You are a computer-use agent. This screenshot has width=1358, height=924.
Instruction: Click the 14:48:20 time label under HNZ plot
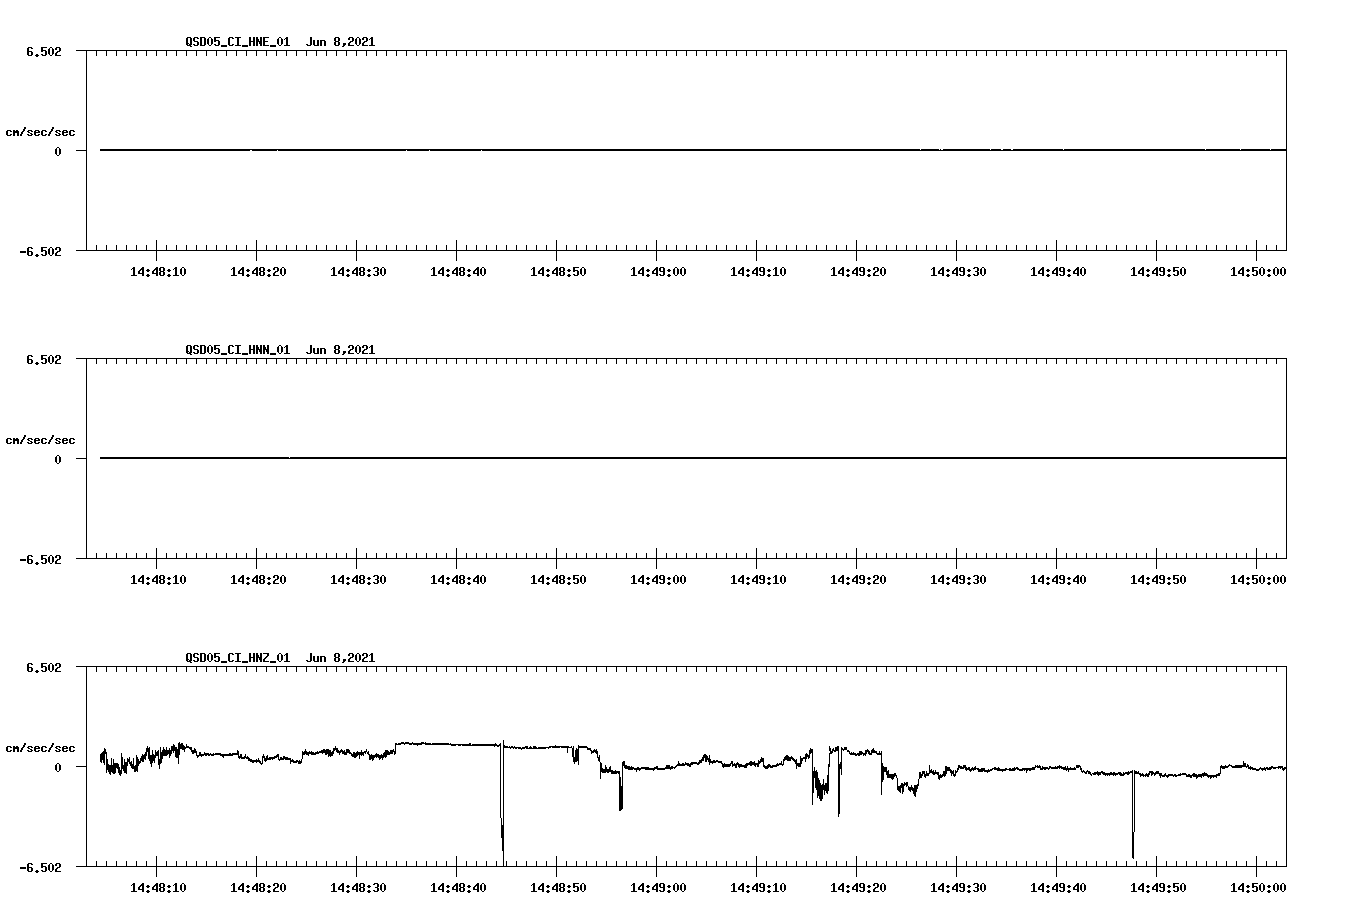pyautogui.click(x=258, y=888)
